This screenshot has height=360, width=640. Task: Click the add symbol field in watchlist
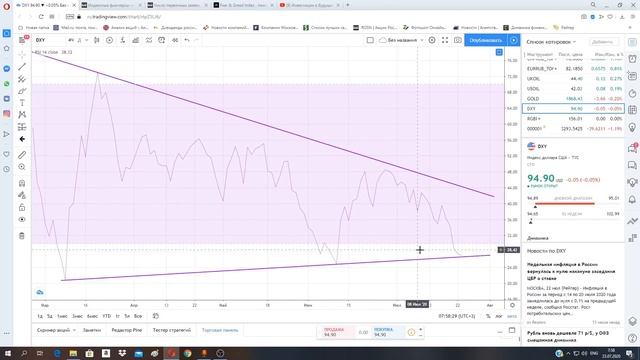pos(603,42)
